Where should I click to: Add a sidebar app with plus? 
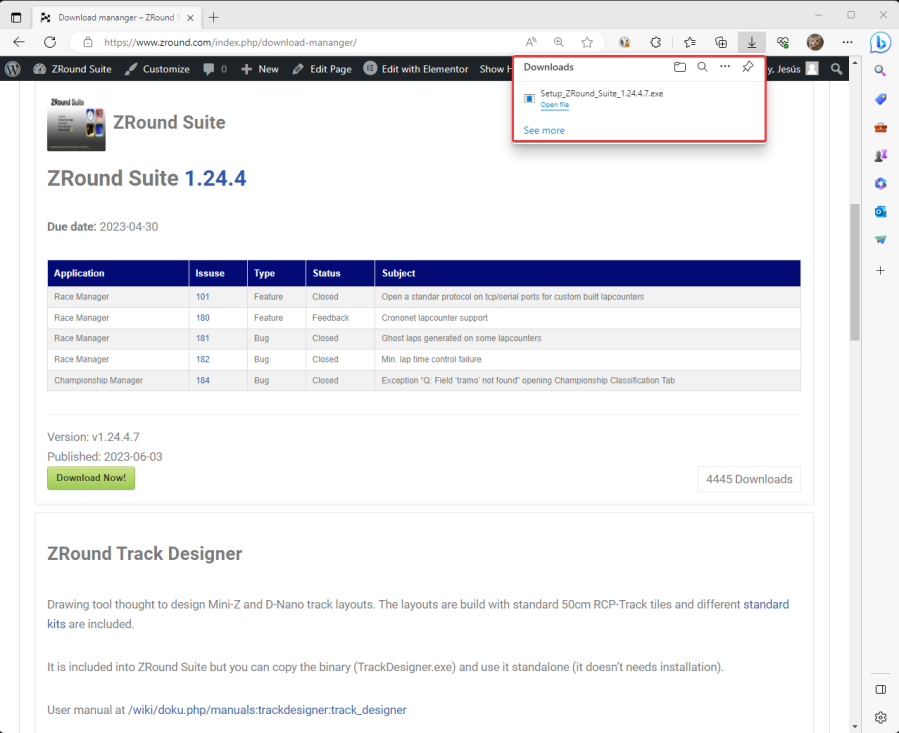[880, 270]
